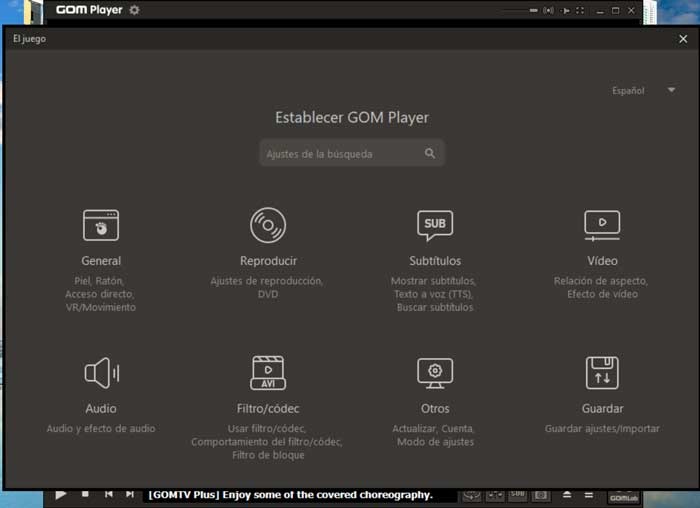The height and width of the screenshot is (508, 700).
Task: Click 'Relación de aspecto, Efecto de vídeo' text
Action: coord(601,287)
